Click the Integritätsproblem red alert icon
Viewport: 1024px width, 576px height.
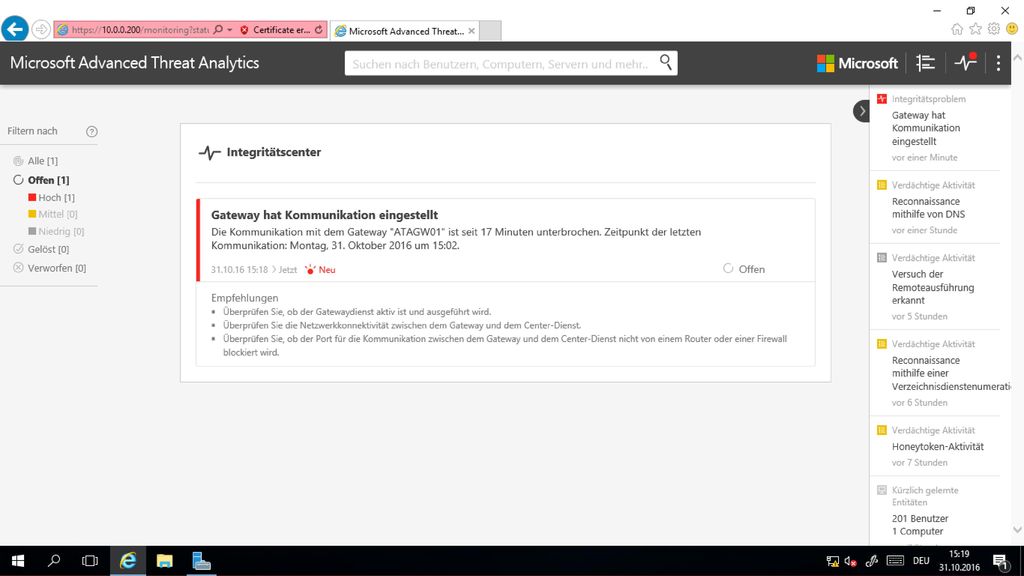point(882,99)
